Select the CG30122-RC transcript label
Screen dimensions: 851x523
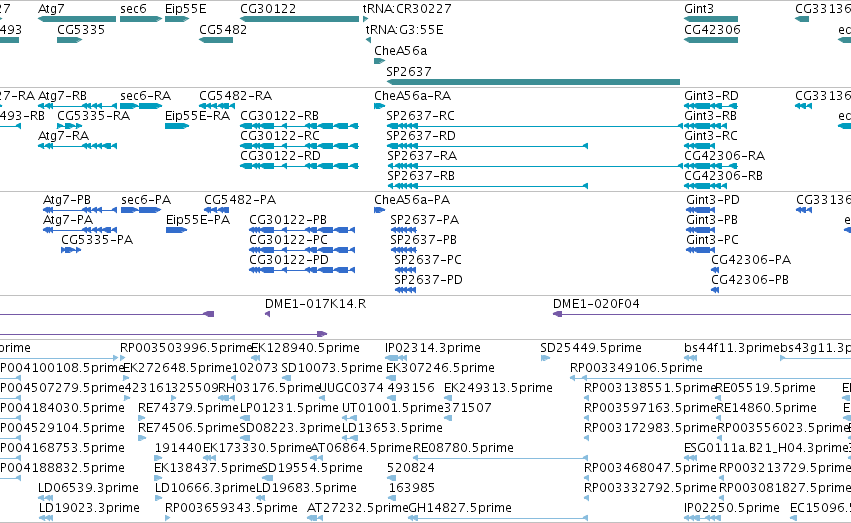(280, 136)
